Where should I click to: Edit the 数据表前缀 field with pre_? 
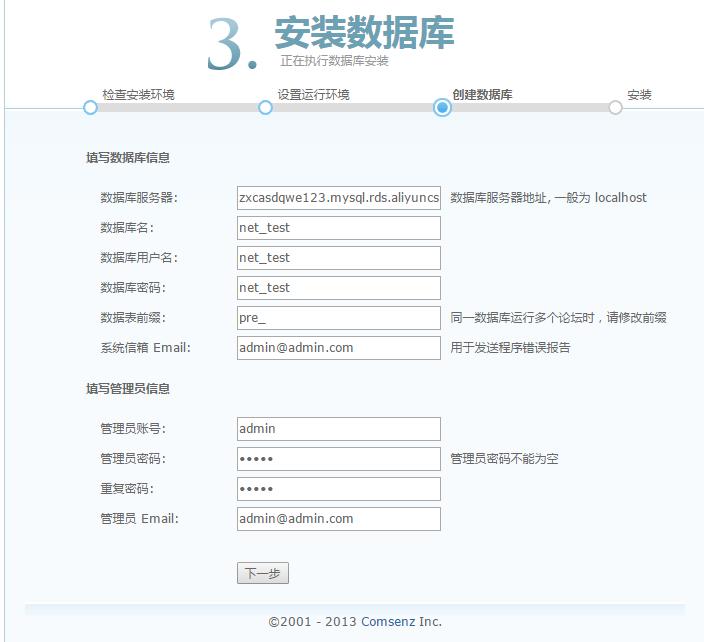click(x=338, y=318)
